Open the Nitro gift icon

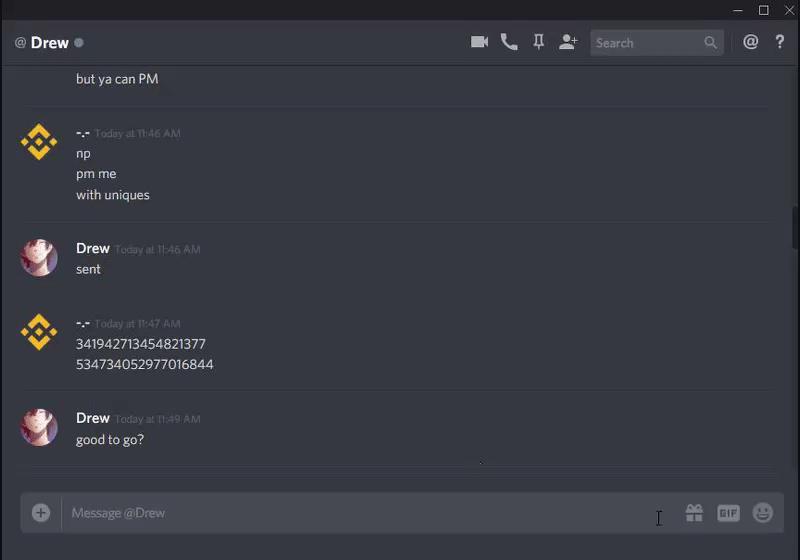tap(694, 513)
